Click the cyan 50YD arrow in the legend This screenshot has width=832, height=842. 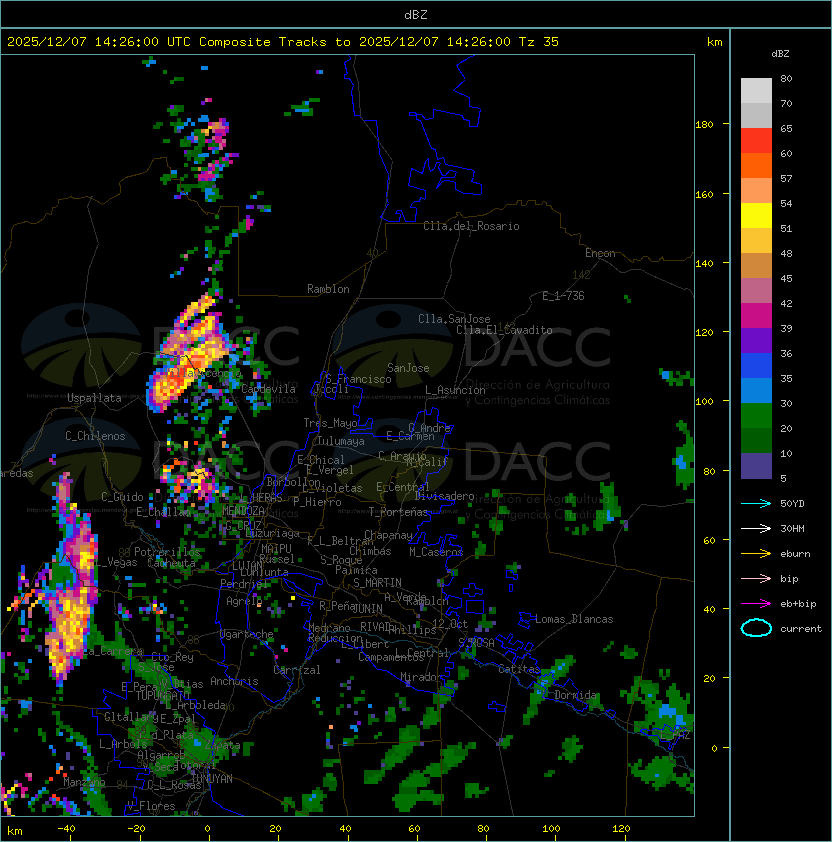point(756,504)
